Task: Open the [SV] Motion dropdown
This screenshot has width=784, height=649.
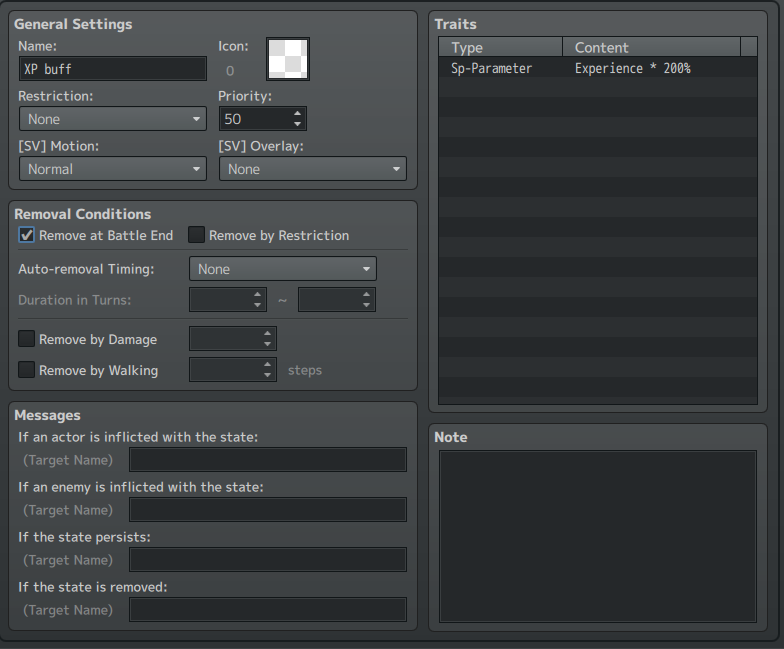Action: click(112, 169)
